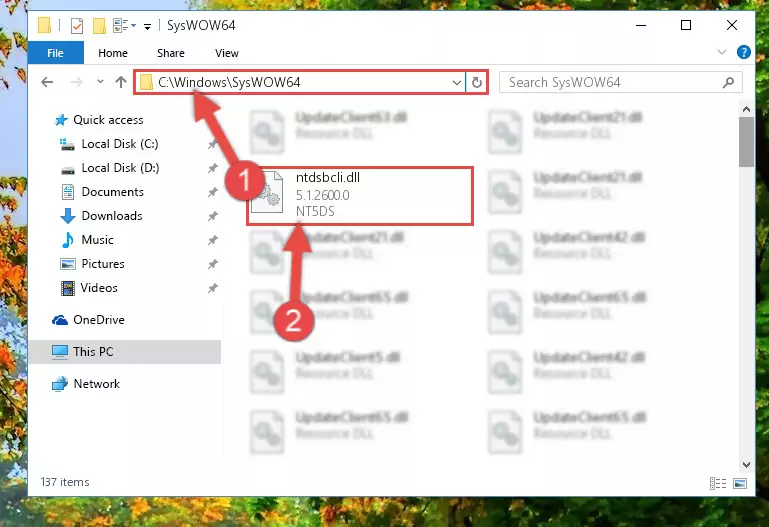The image size is (769, 527).
Task: Switch to Details view in status bar
Action: click(718, 483)
